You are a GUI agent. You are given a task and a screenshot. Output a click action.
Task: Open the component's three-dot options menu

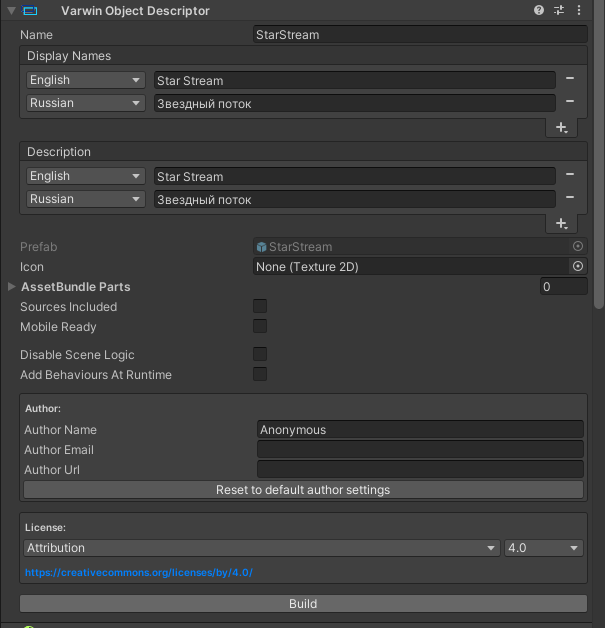tap(577, 10)
